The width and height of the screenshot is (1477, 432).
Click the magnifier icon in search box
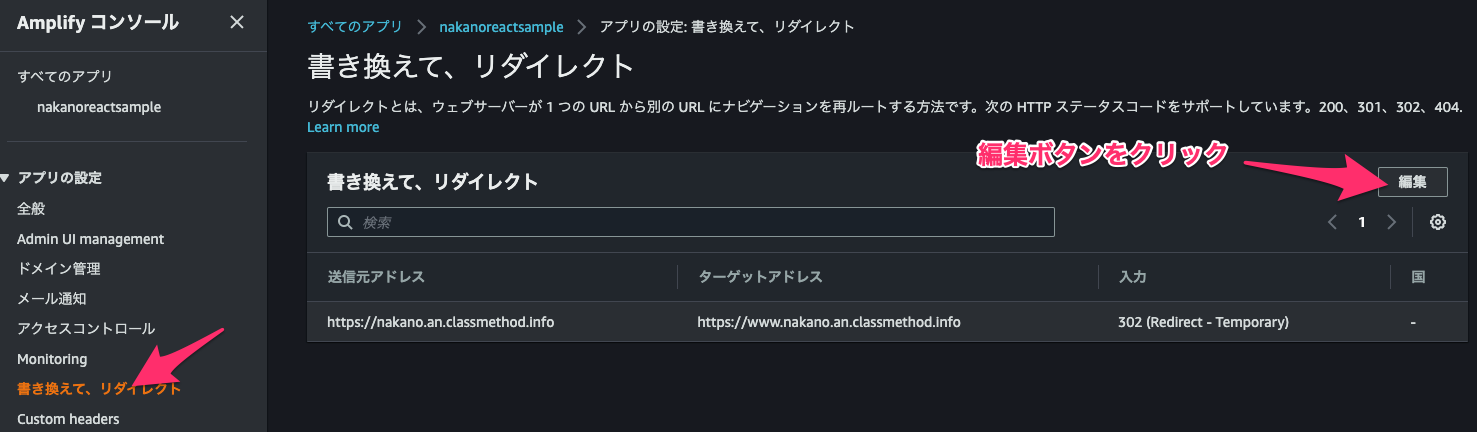[x=345, y=223]
